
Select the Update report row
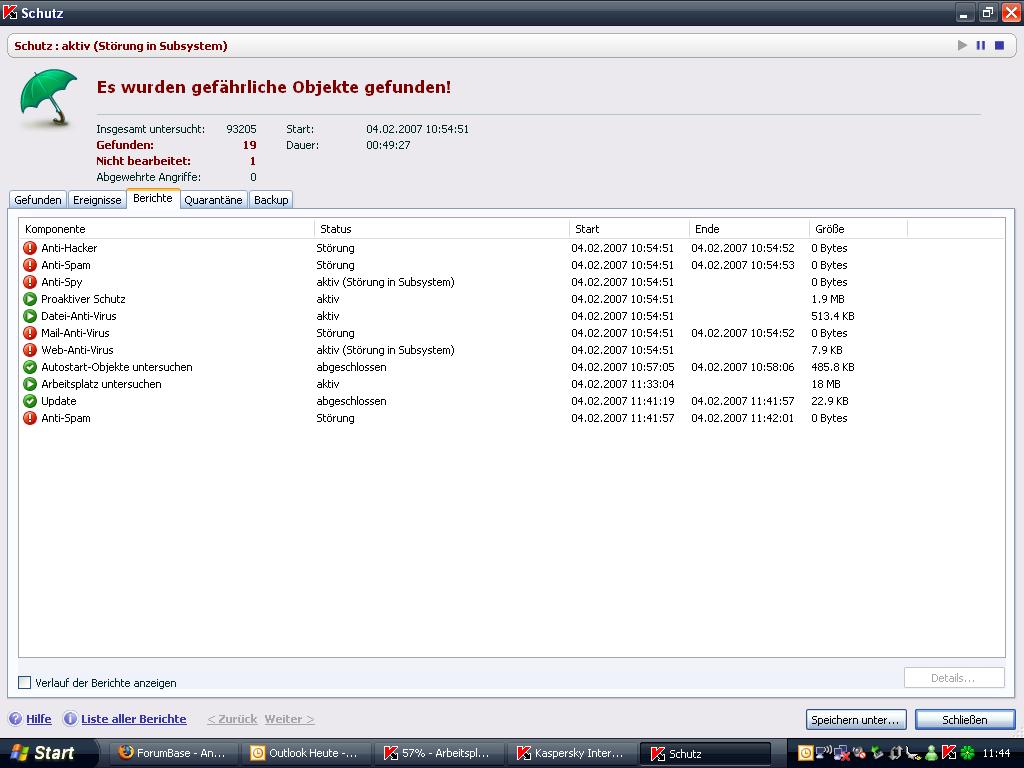(512, 401)
